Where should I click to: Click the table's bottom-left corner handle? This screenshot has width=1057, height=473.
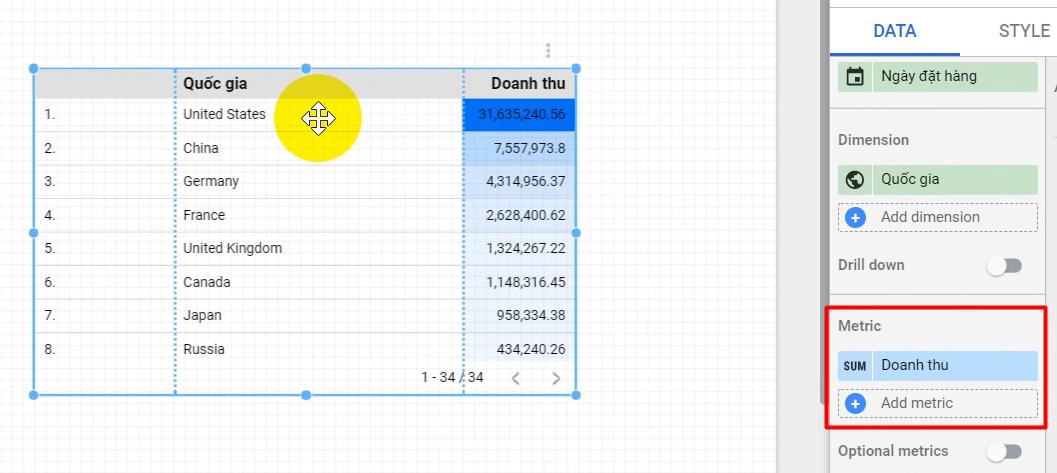[33, 395]
